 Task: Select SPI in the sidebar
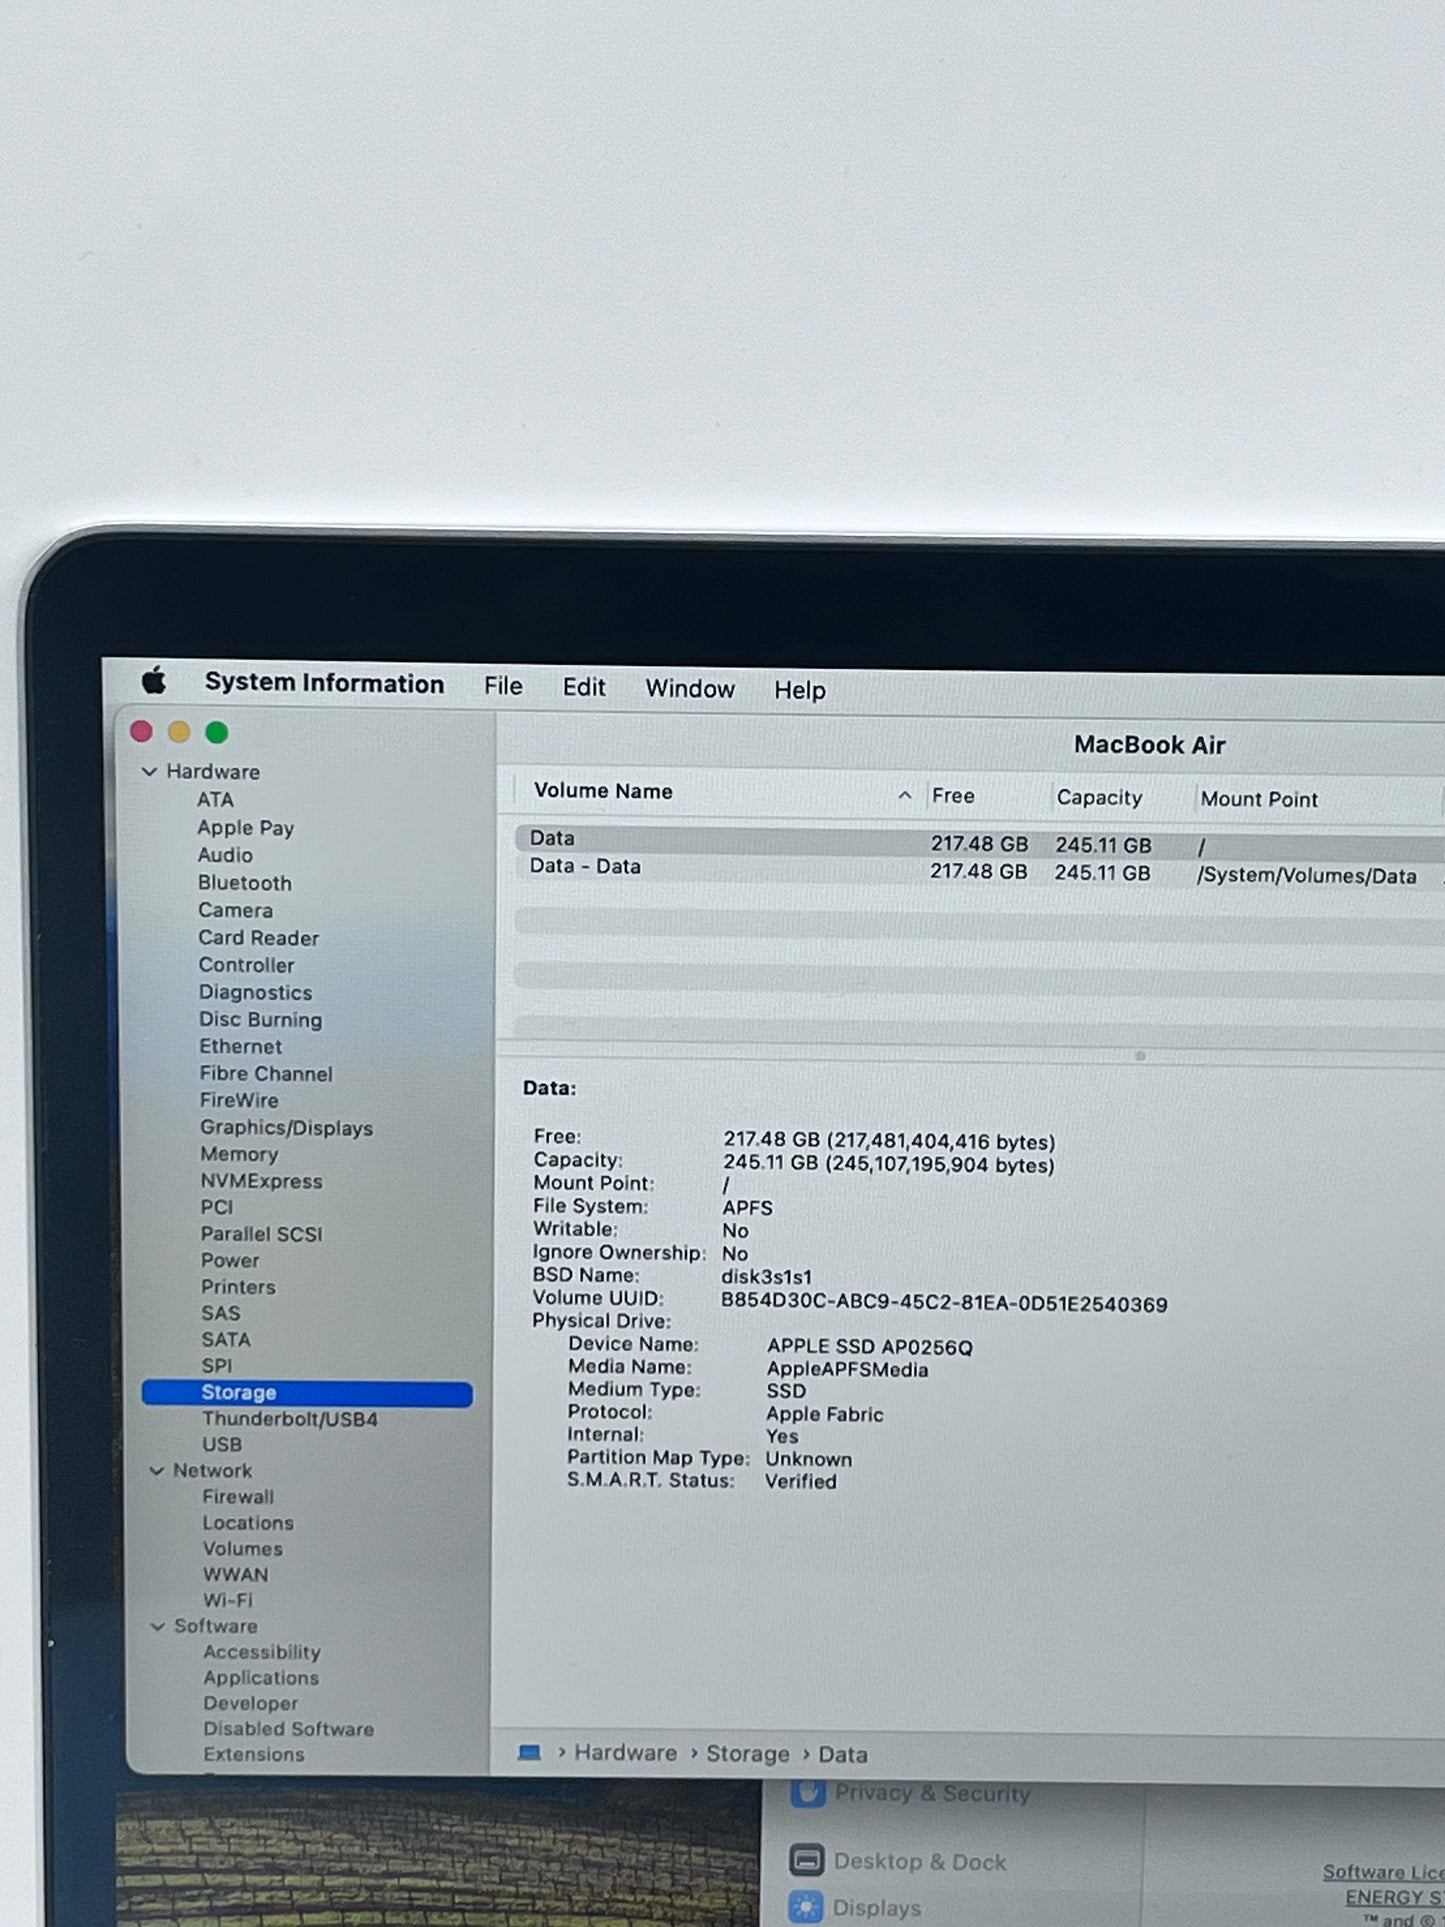(x=217, y=1365)
